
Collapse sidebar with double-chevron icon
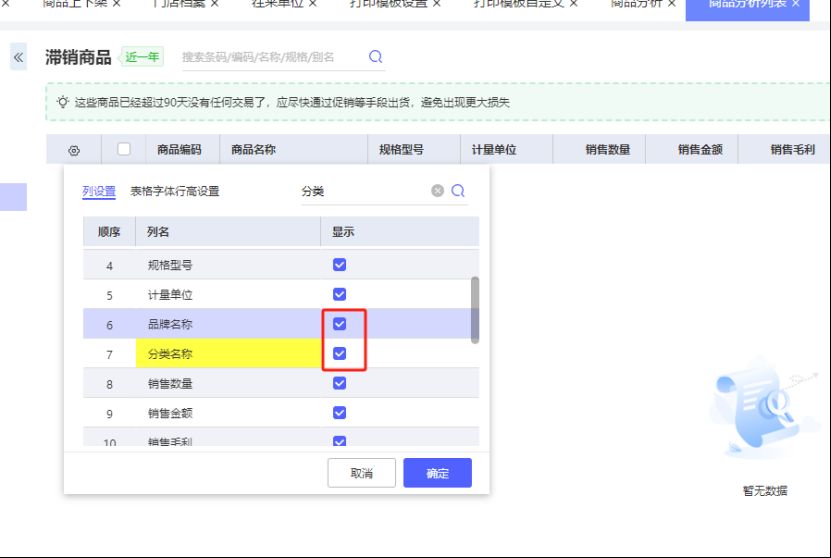pyautogui.click(x=18, y=58)
